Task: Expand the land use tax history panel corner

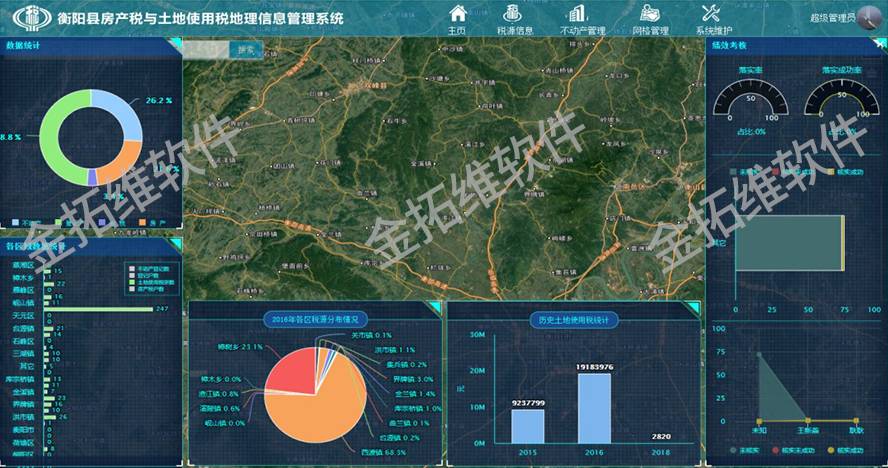Action: (x=695, y=308)
